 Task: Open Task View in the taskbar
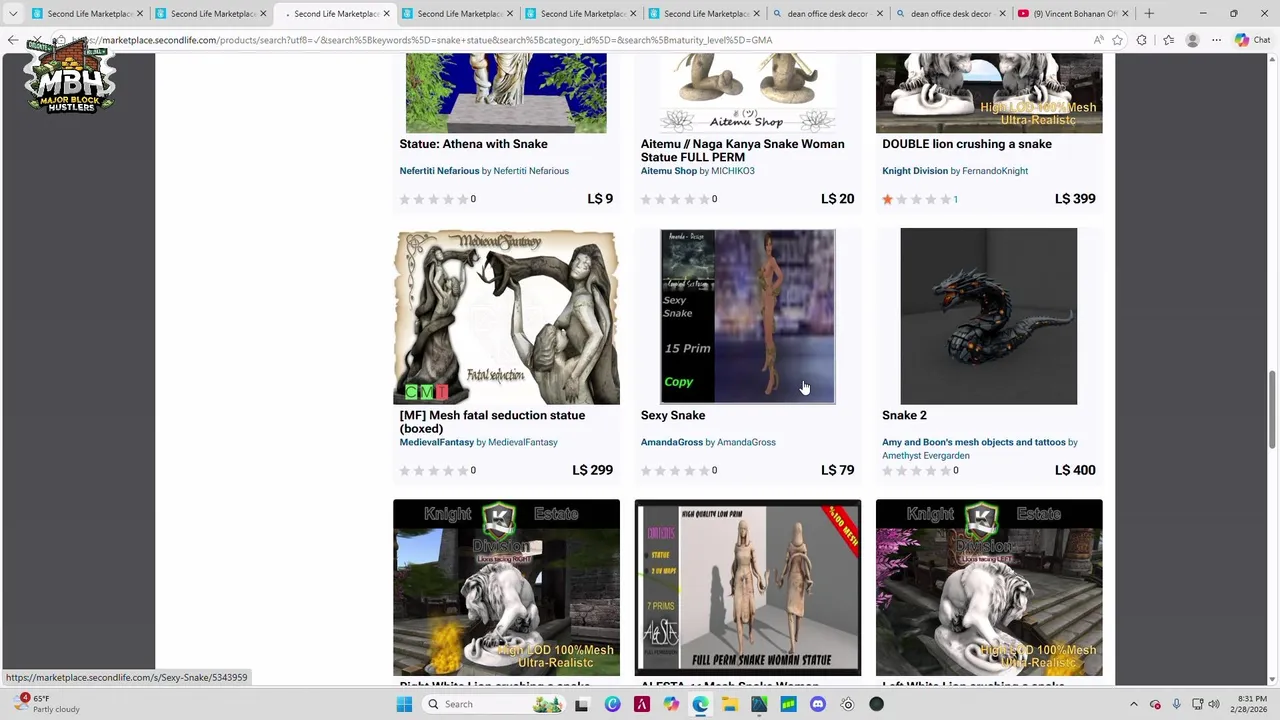[x=581, y=704]
